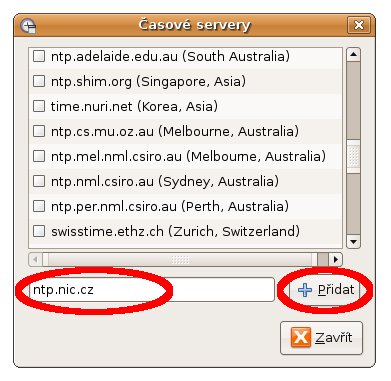Click vertical scrollbar up arrow
This screenshot has width=391, height=381.
pos(353,54)
